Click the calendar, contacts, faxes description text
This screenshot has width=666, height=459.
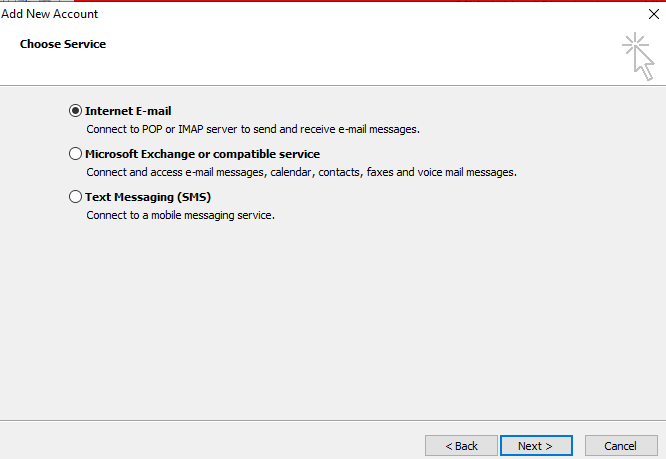click(302, 172)
